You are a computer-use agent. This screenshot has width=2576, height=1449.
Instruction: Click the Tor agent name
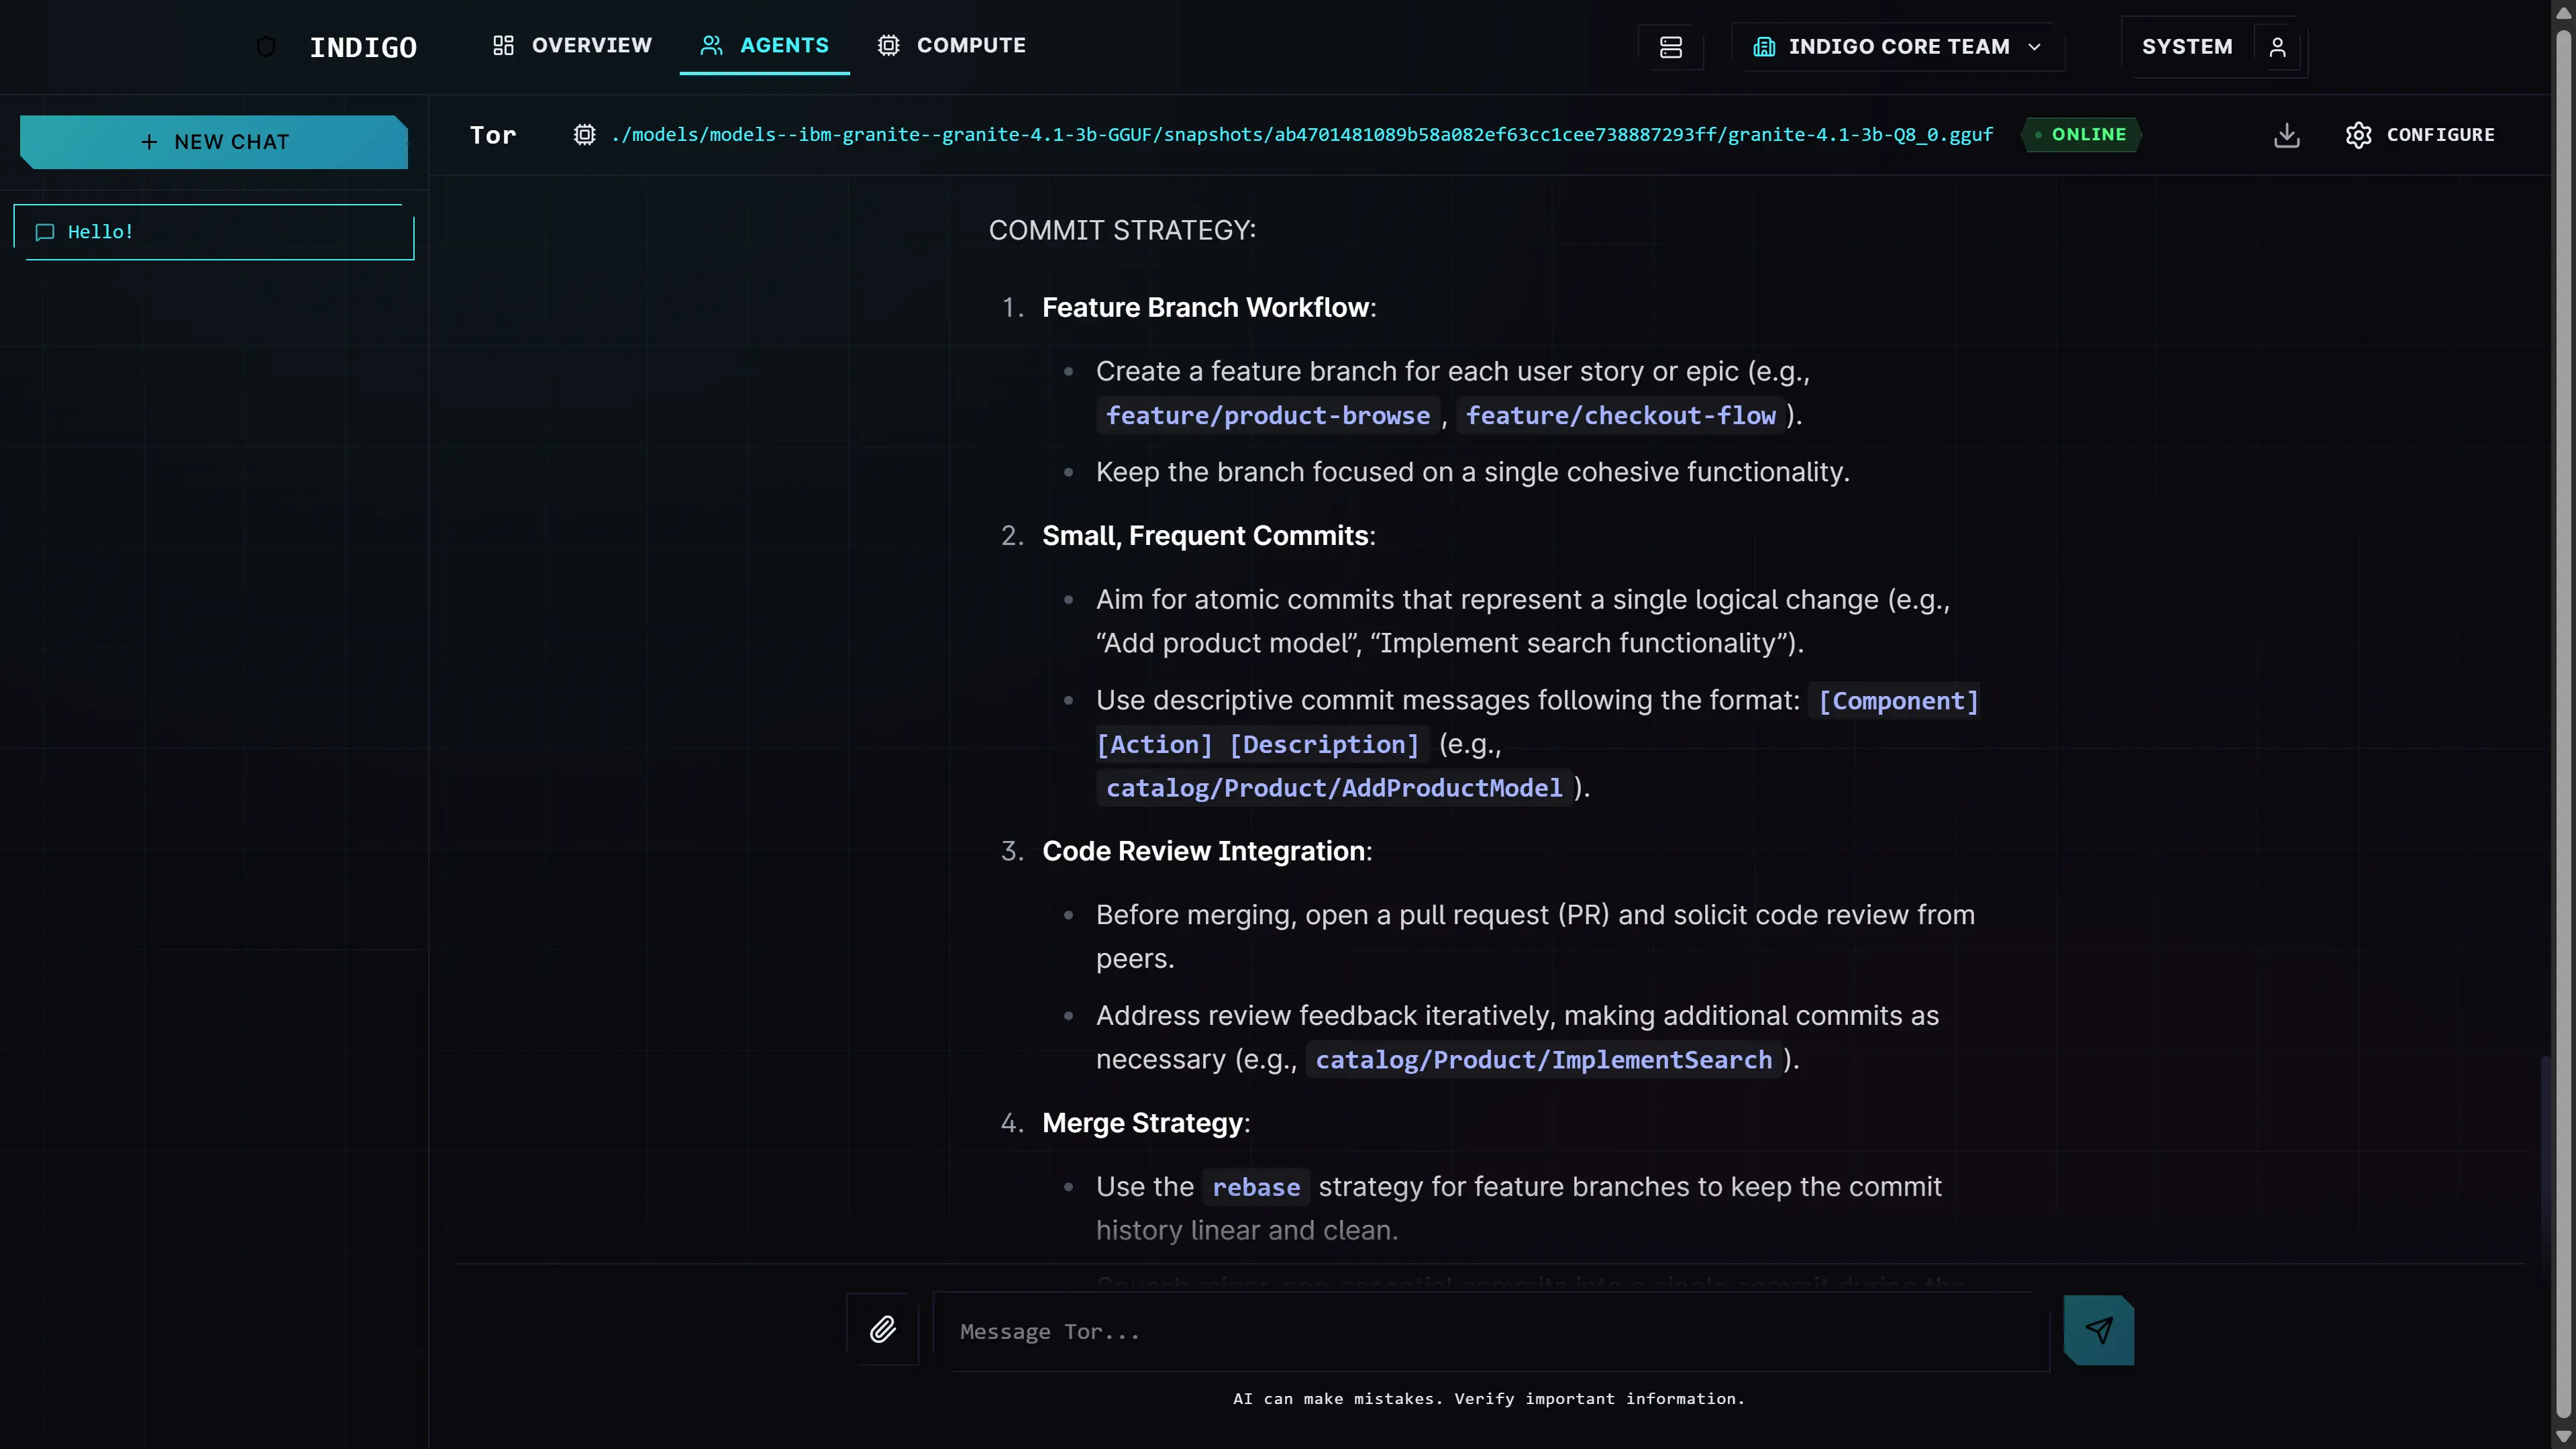tap(493, 135)
